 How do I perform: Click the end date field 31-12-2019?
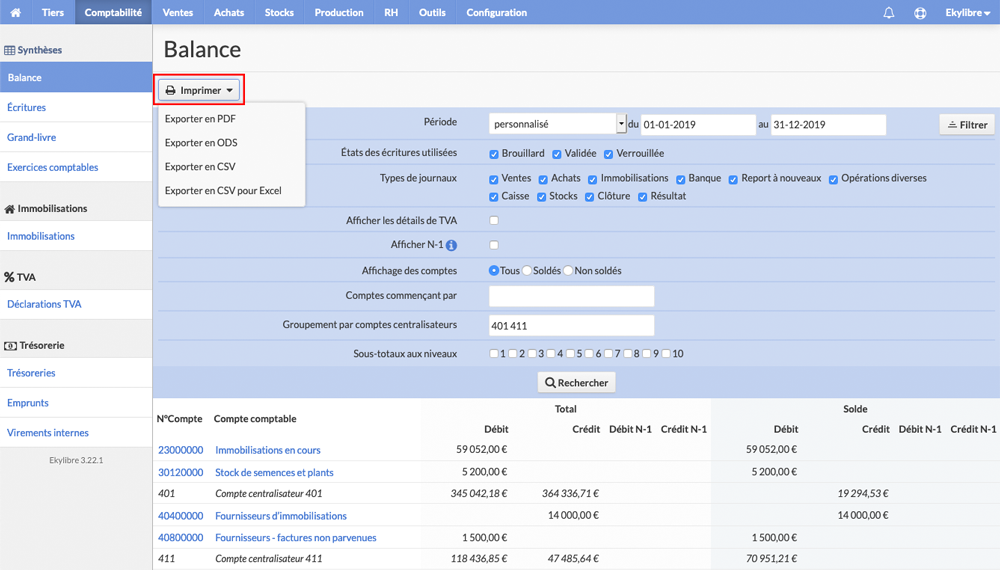click(828, 124)
